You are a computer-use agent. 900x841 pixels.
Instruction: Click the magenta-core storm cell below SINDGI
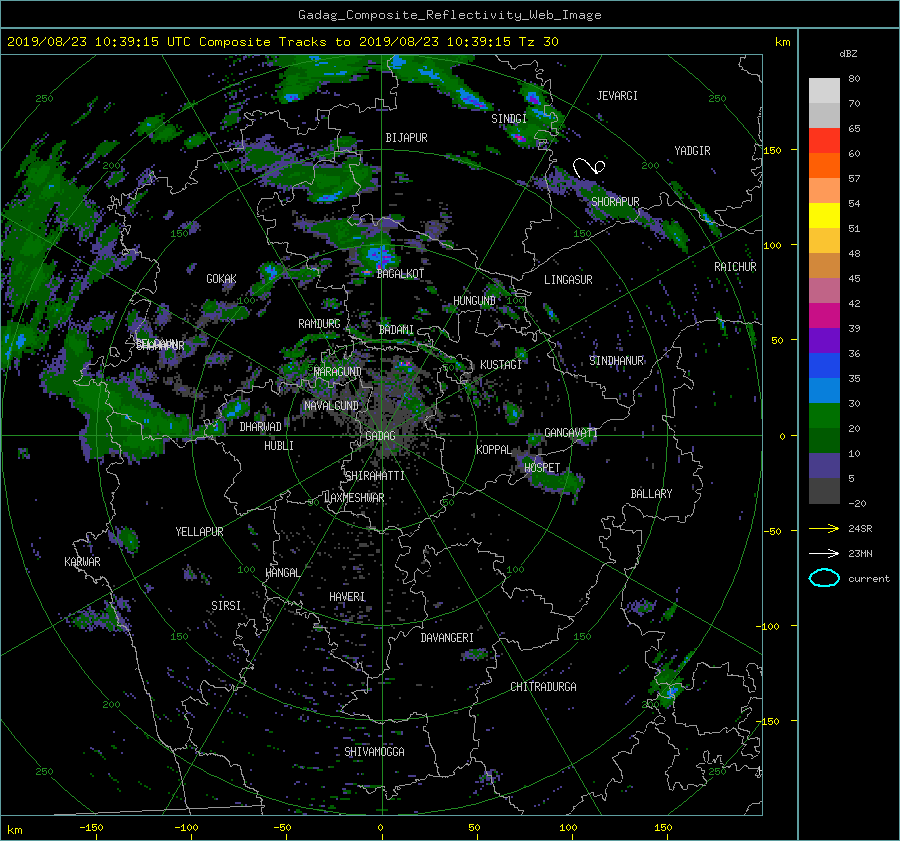click(x=519, y=137)
